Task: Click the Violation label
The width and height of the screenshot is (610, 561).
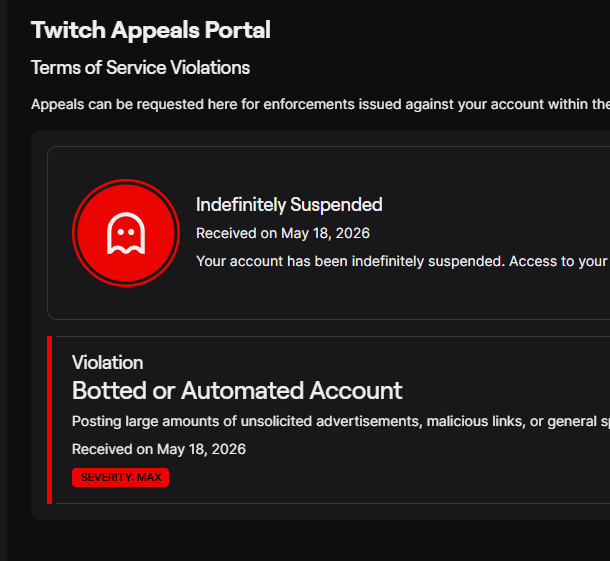Action: coord(107,363)
